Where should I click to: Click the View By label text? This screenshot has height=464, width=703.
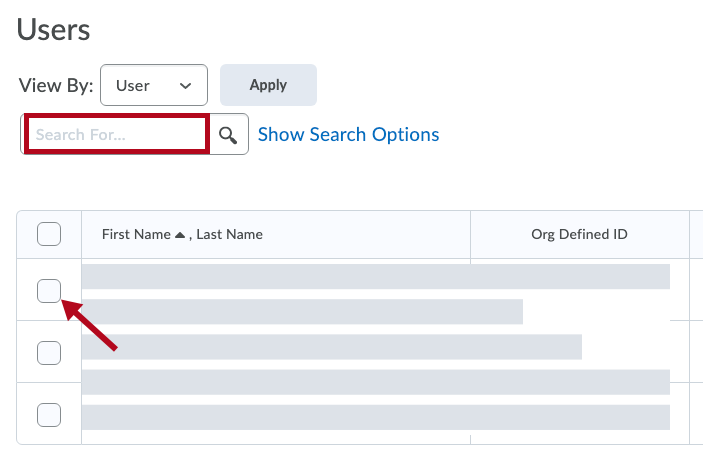click(56, 86)
